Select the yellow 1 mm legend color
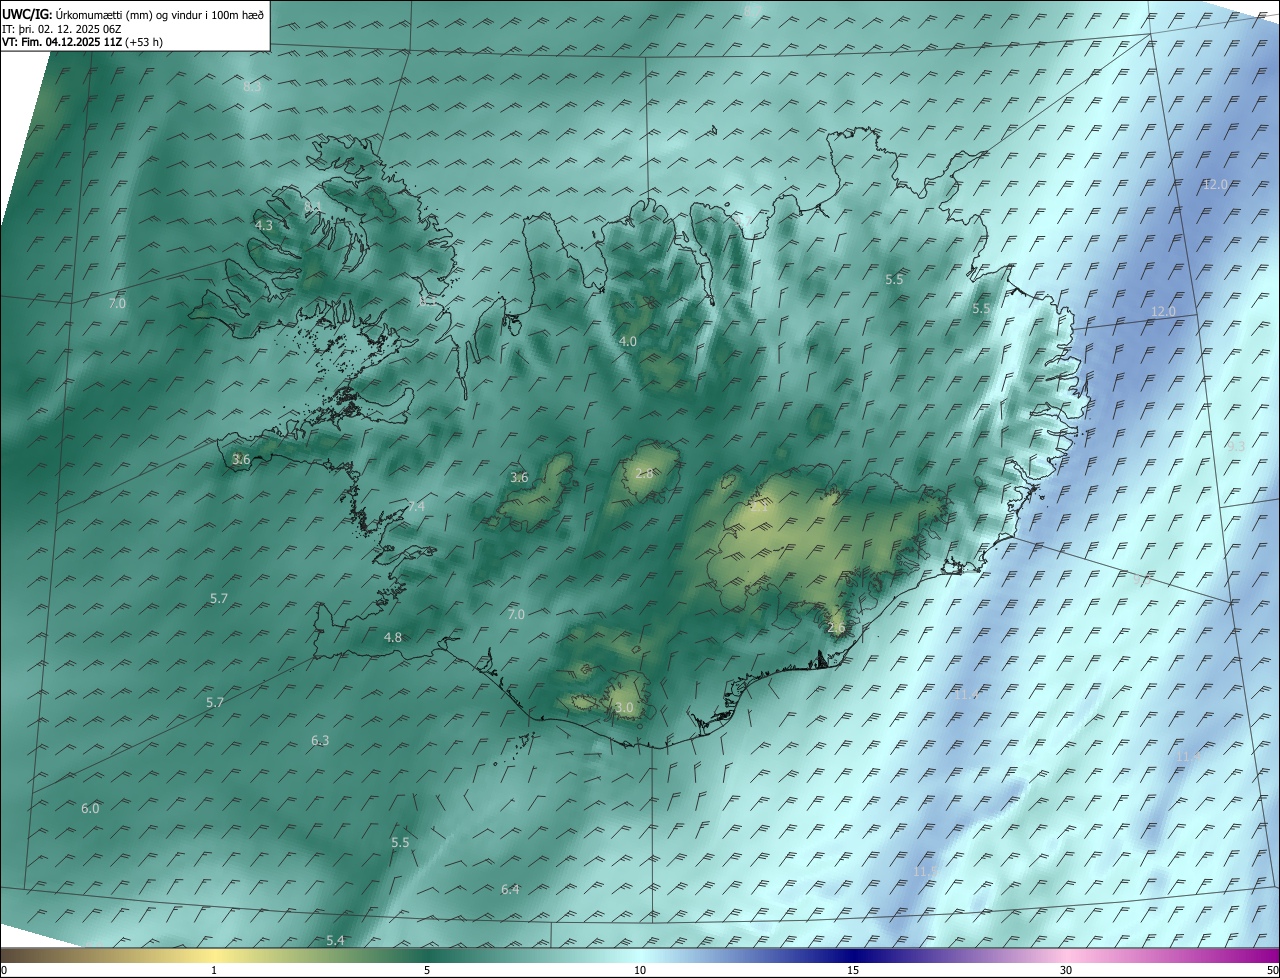This screenshot has width=1280, height=978. [214, 956]
